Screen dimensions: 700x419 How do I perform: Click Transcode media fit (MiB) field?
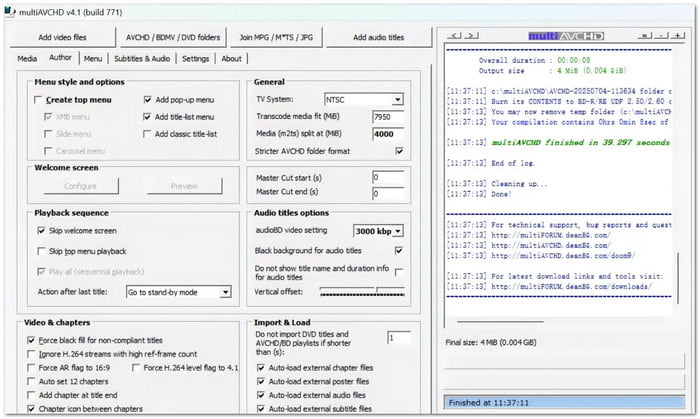388,117
